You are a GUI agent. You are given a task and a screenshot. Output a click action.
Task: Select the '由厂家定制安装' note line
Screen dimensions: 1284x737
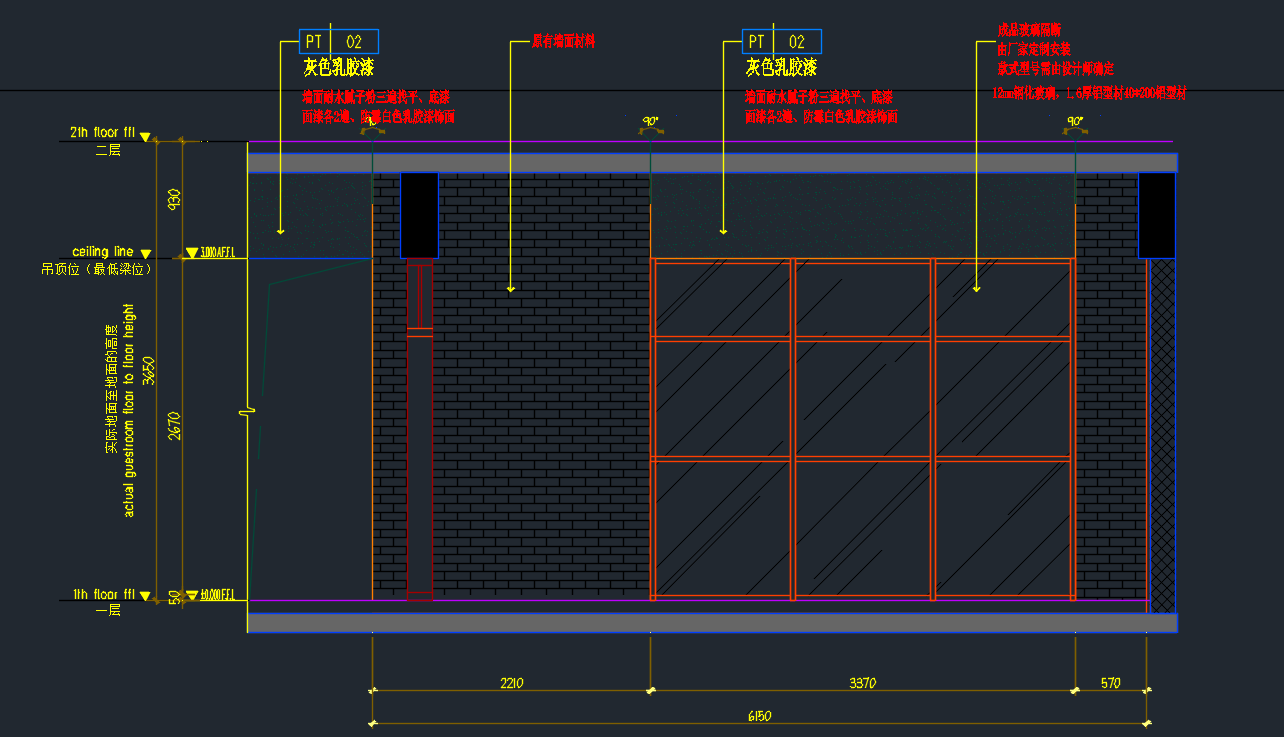(1034, 49)
